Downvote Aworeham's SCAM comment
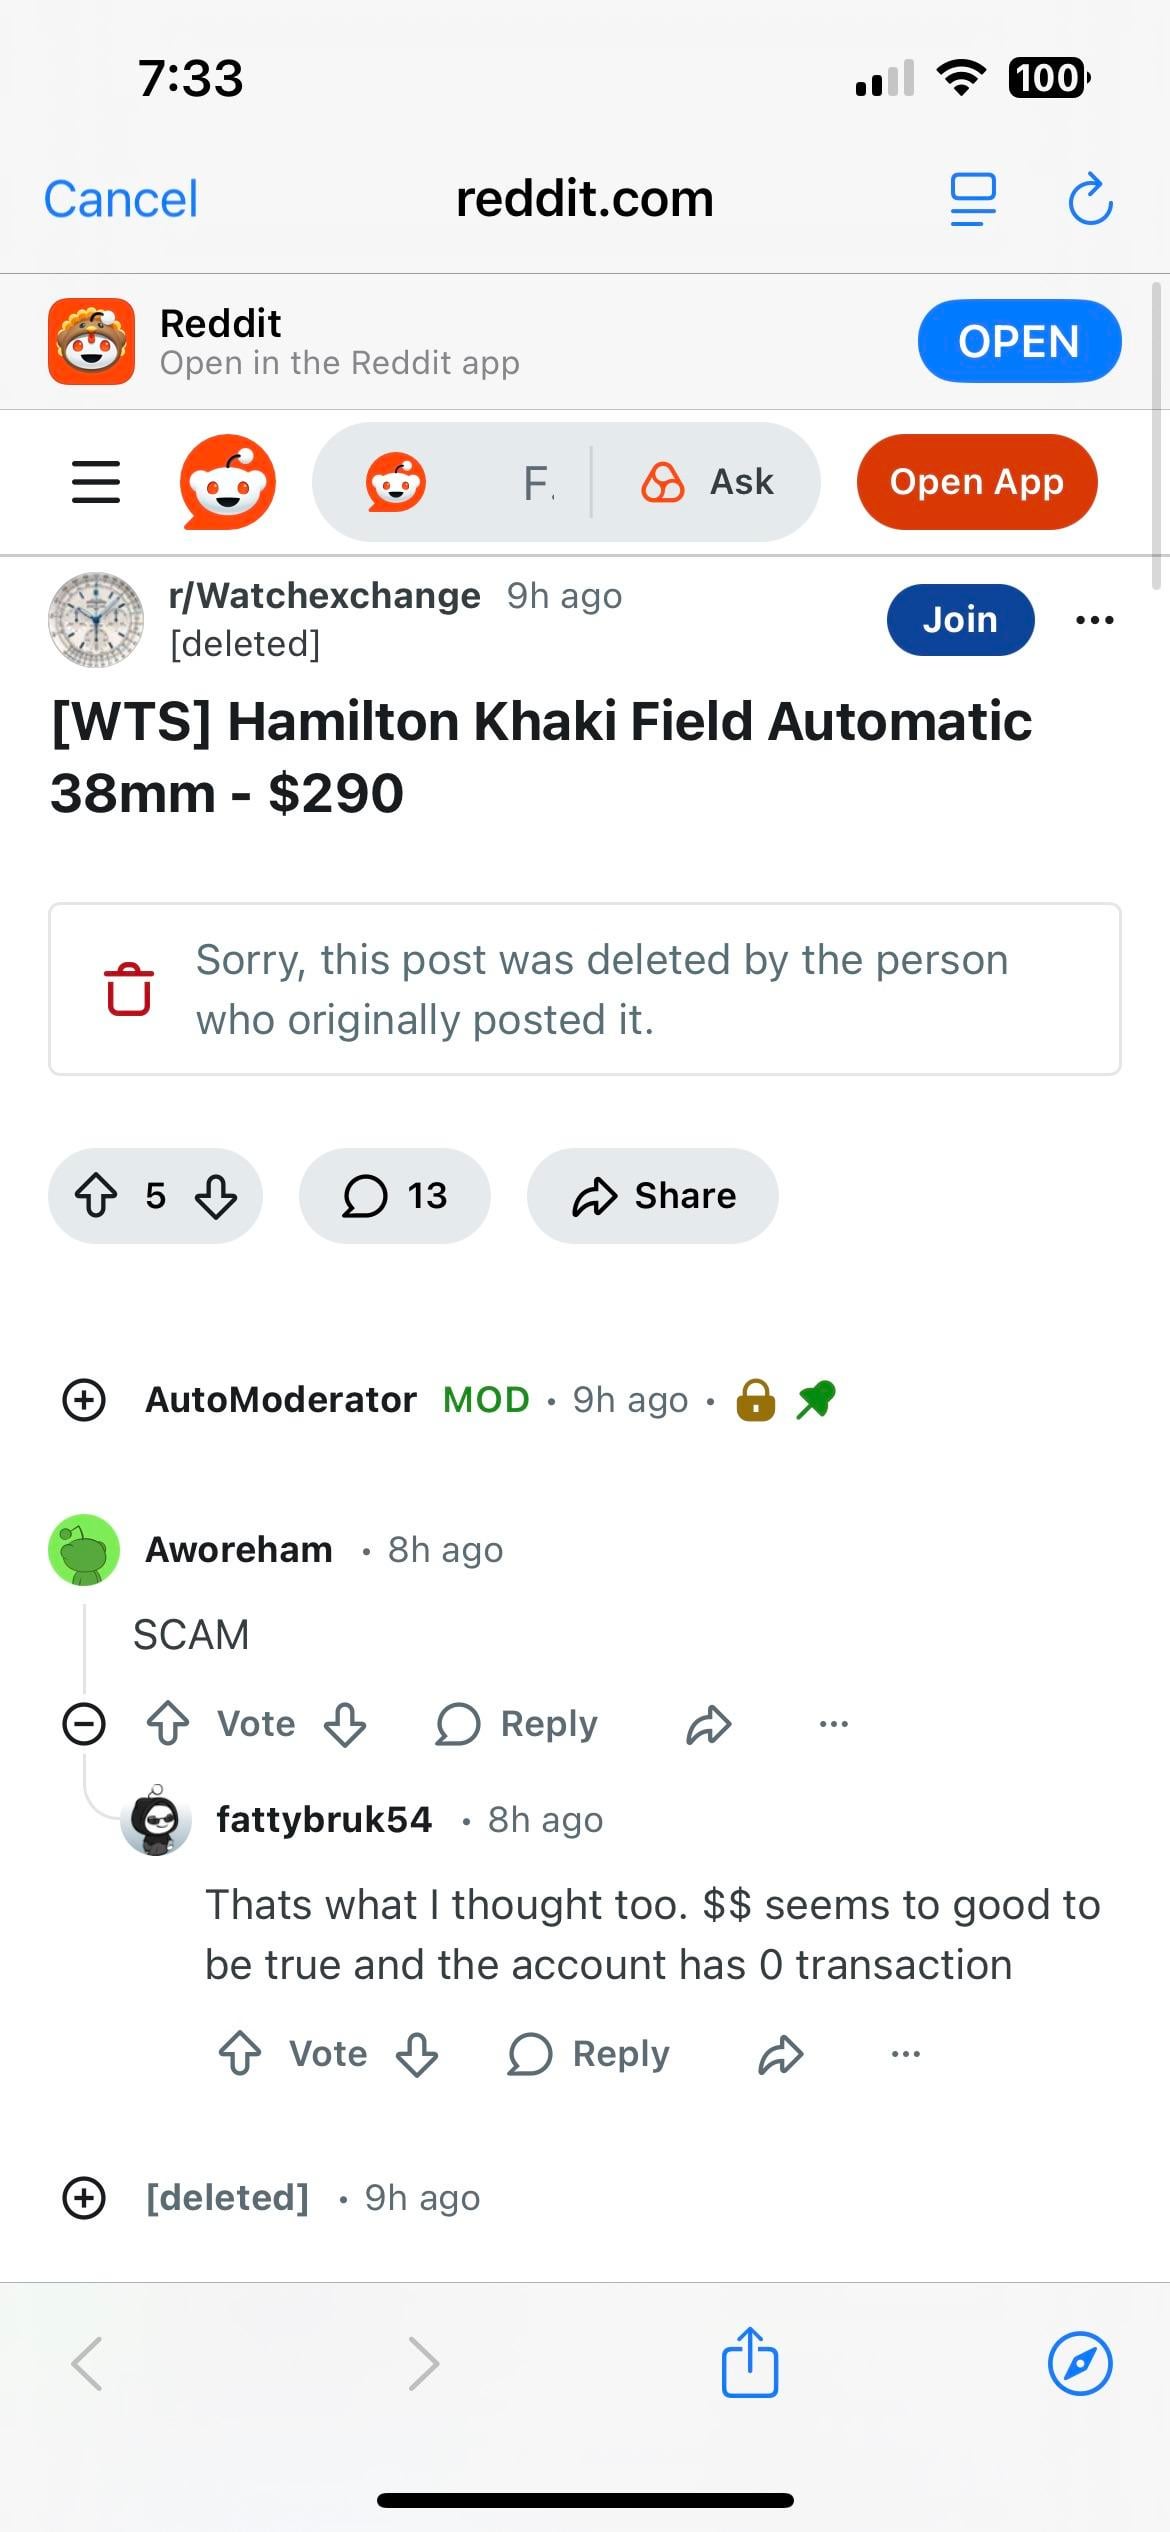Viewport: 1170px width, 2532px height. click(345, 1724)
